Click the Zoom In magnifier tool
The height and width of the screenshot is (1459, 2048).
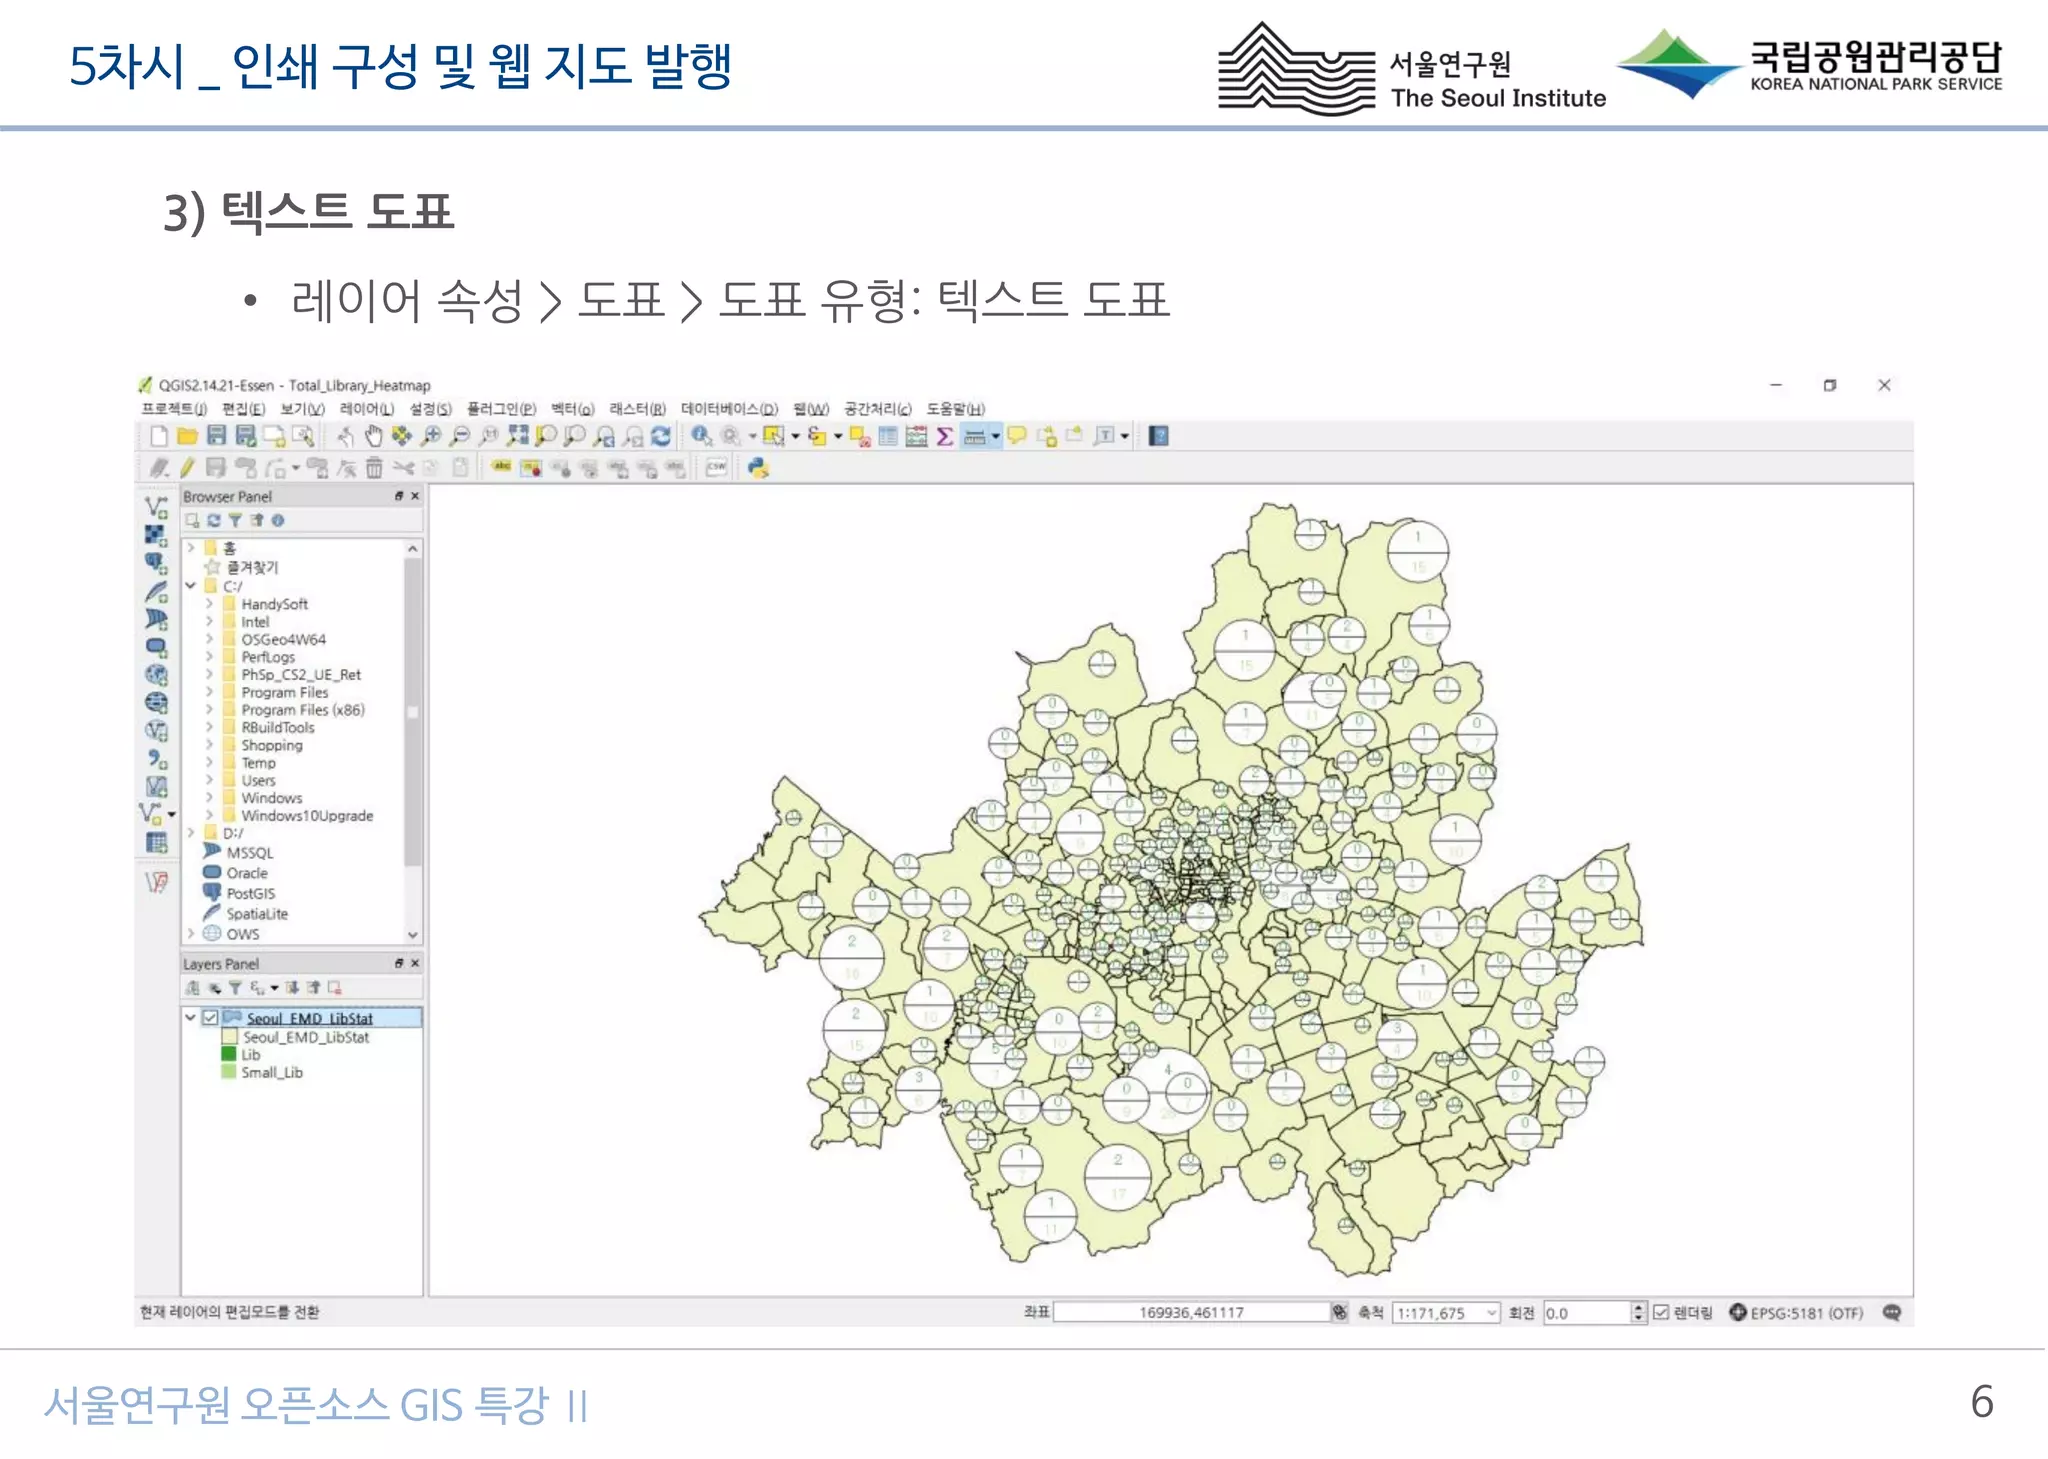click(431, 436)
